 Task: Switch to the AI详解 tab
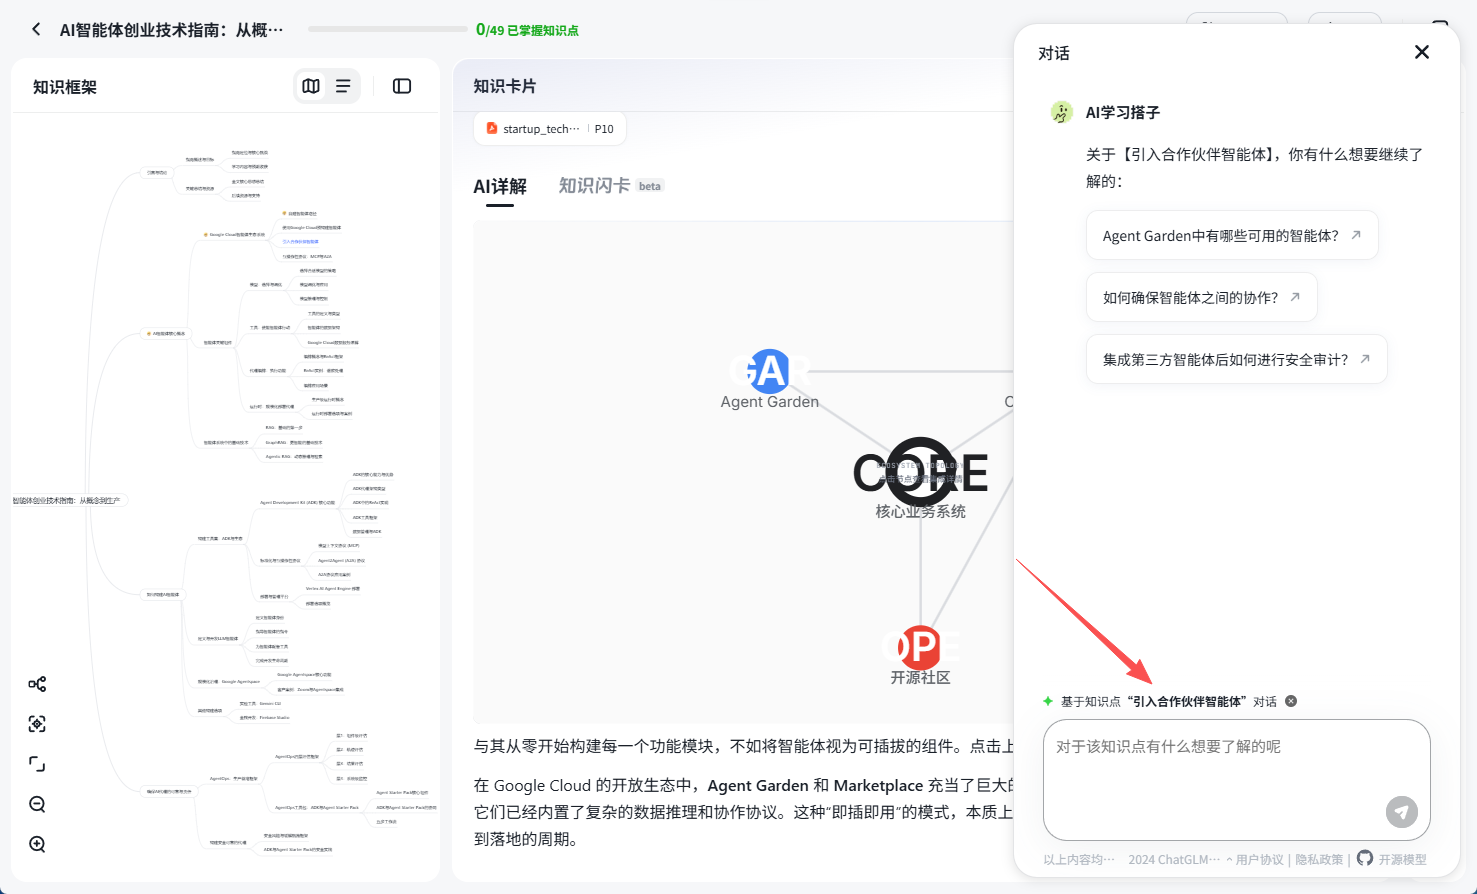[500, 186]
